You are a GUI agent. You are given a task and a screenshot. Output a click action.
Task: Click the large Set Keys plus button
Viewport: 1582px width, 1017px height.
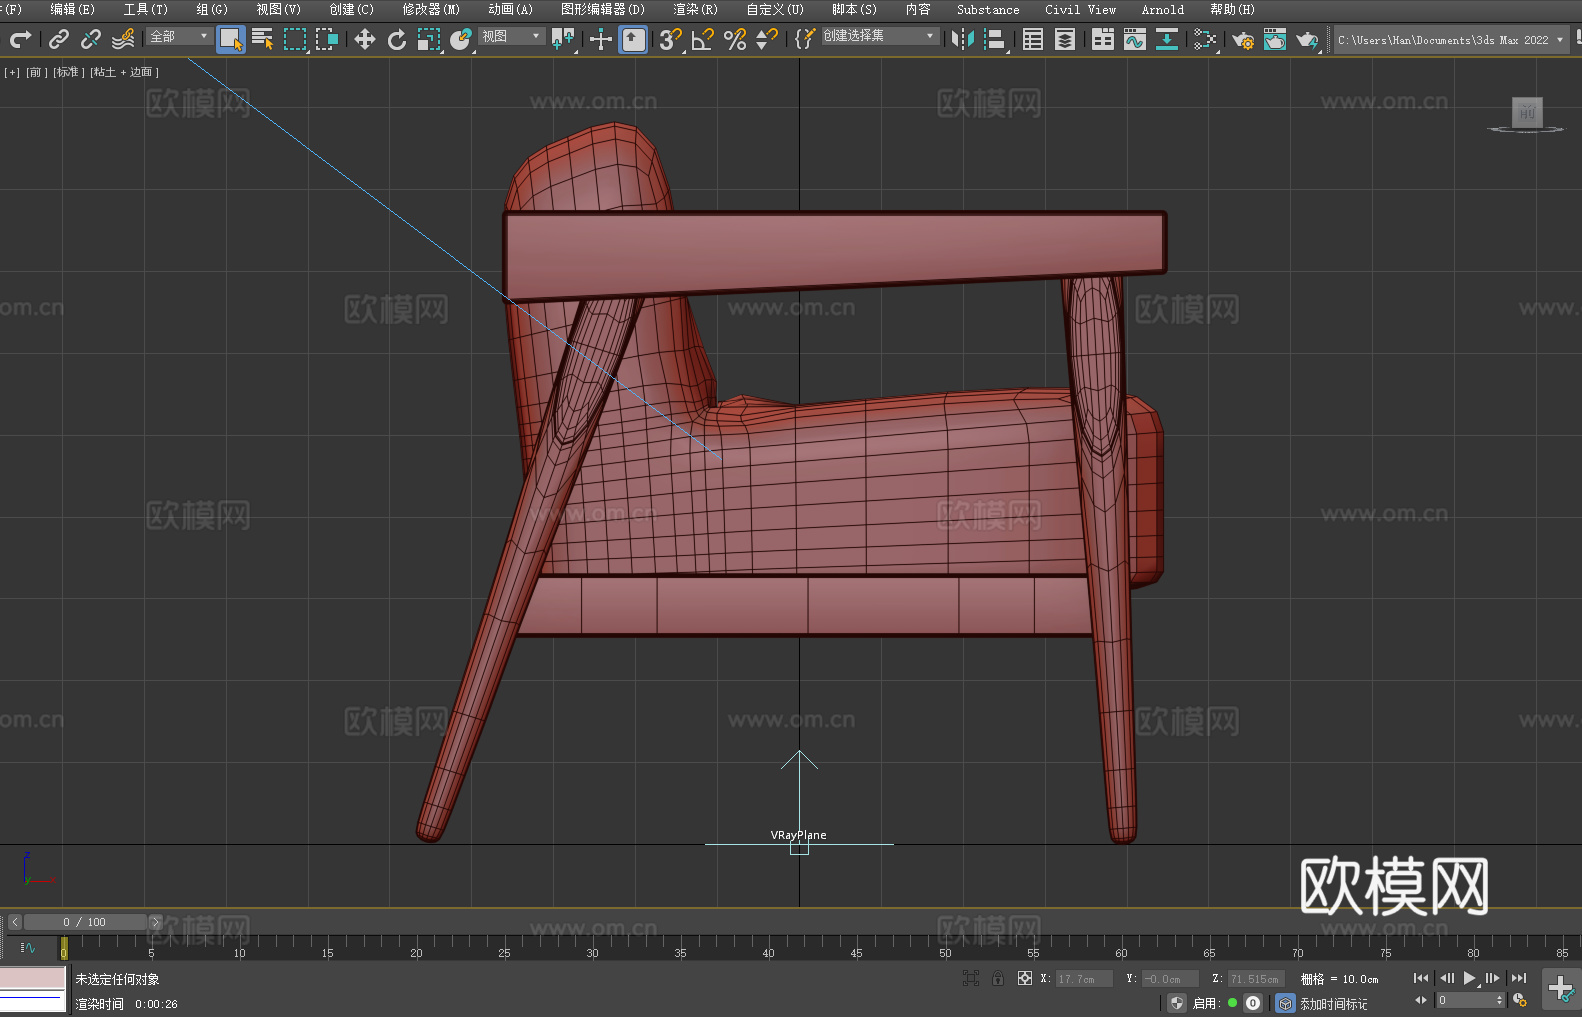point(1561,989)
